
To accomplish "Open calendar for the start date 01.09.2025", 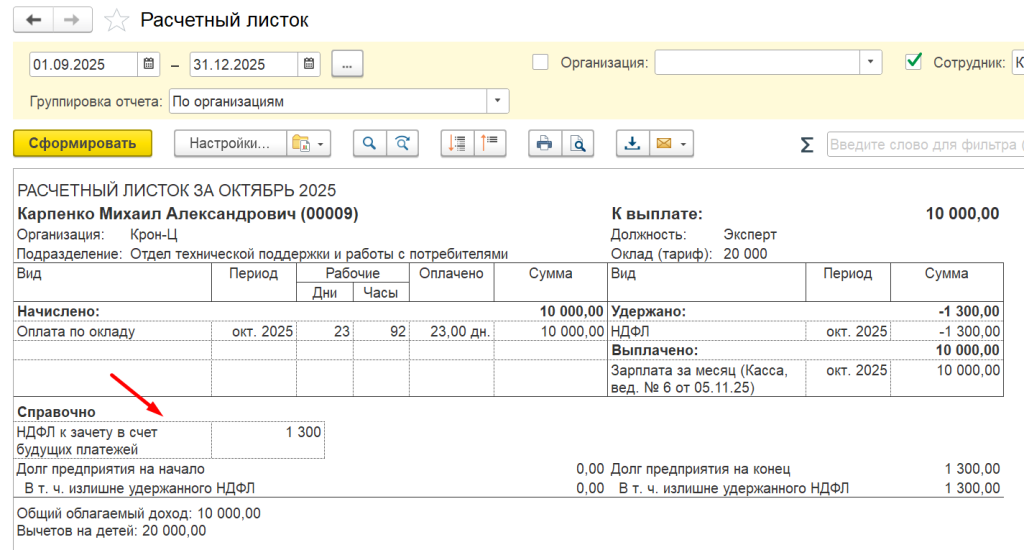I will (x=149, y=64).
